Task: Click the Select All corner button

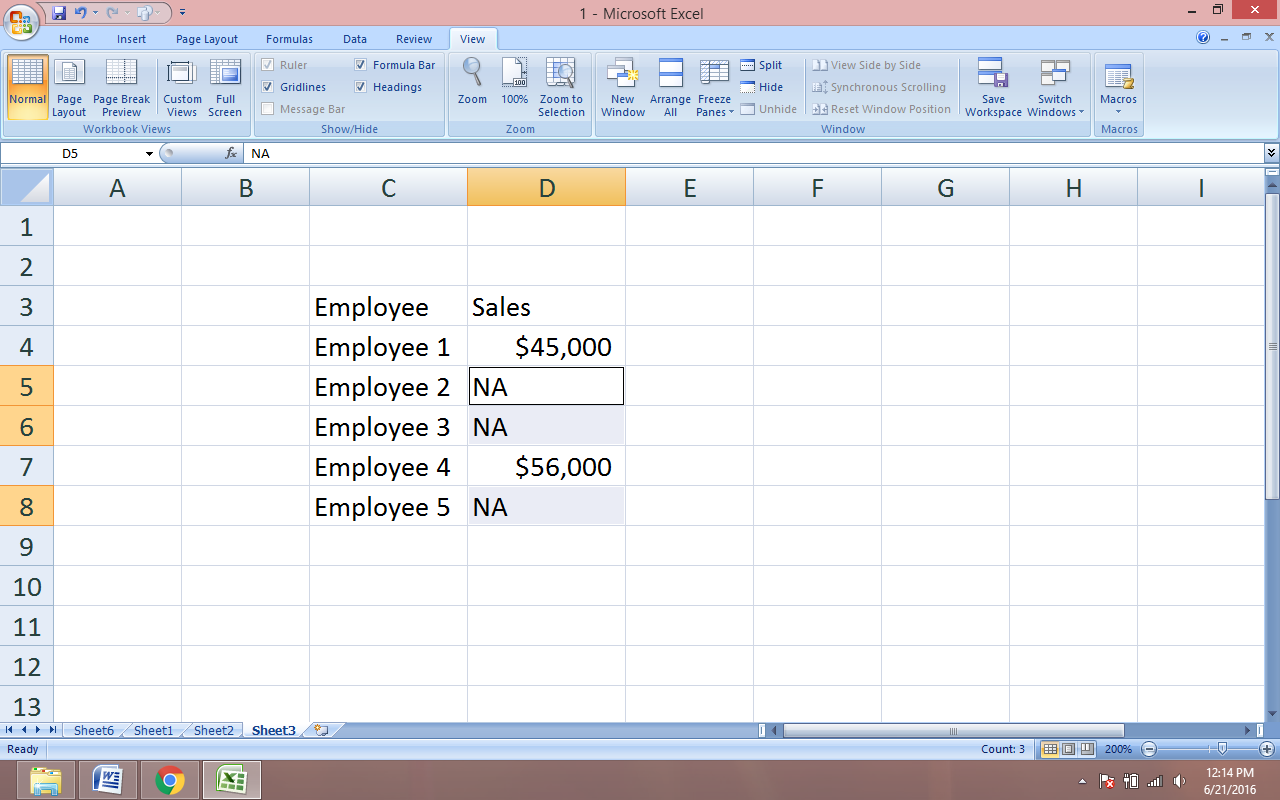Action: click(26, 187)
